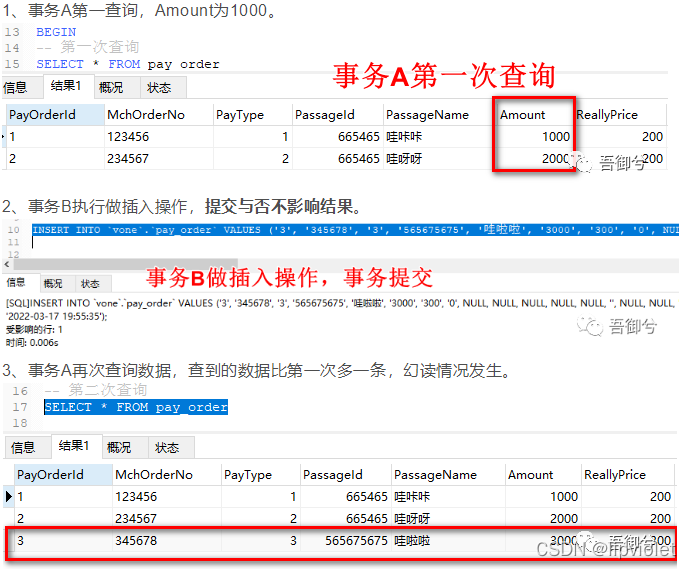Click the horizontal scrollbar thumb below INSERT editor
The image size is (692, 569).
click(x=126, y=264)
